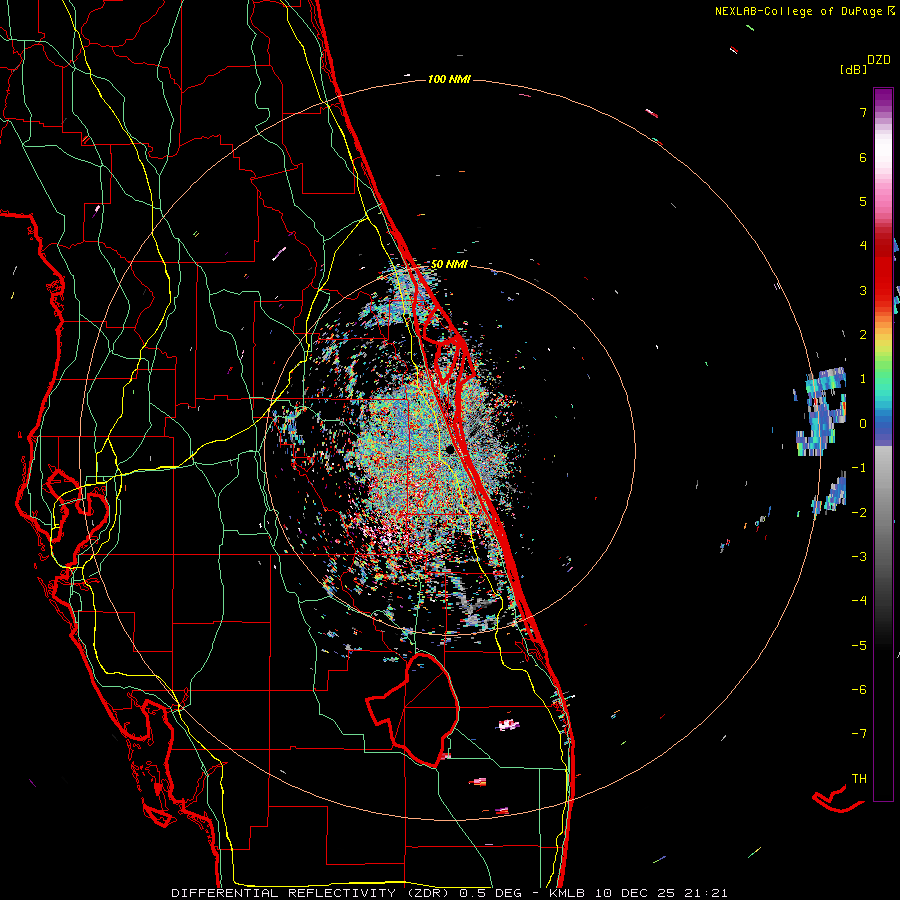The image size is (900, 900).
Task: Click the '-6' tick label on color scale
Action: [859, 690]
